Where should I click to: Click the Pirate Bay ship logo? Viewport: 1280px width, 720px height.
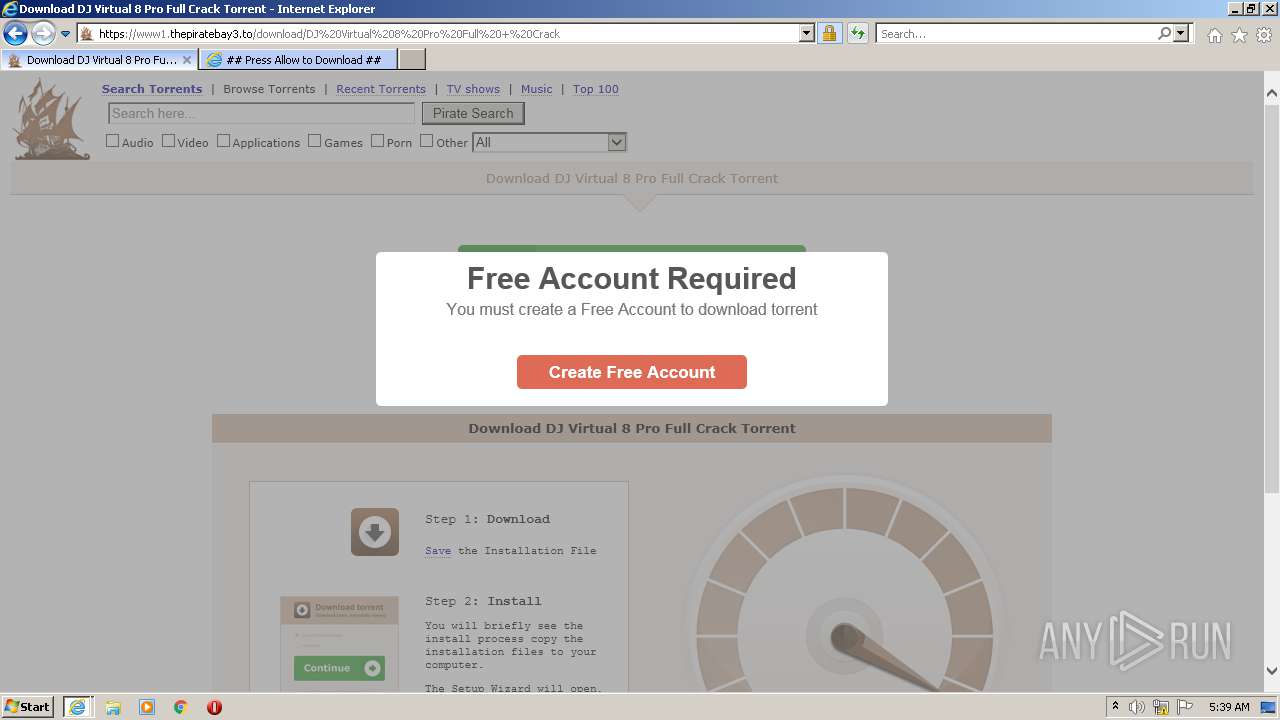(x=52, y=119)
